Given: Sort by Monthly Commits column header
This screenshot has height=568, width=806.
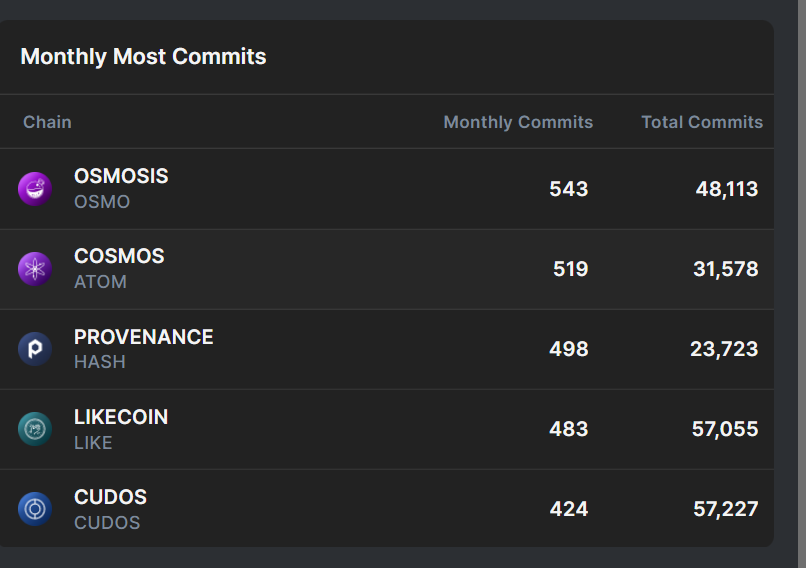Looking at the screenshot, I should coord(518,122).
